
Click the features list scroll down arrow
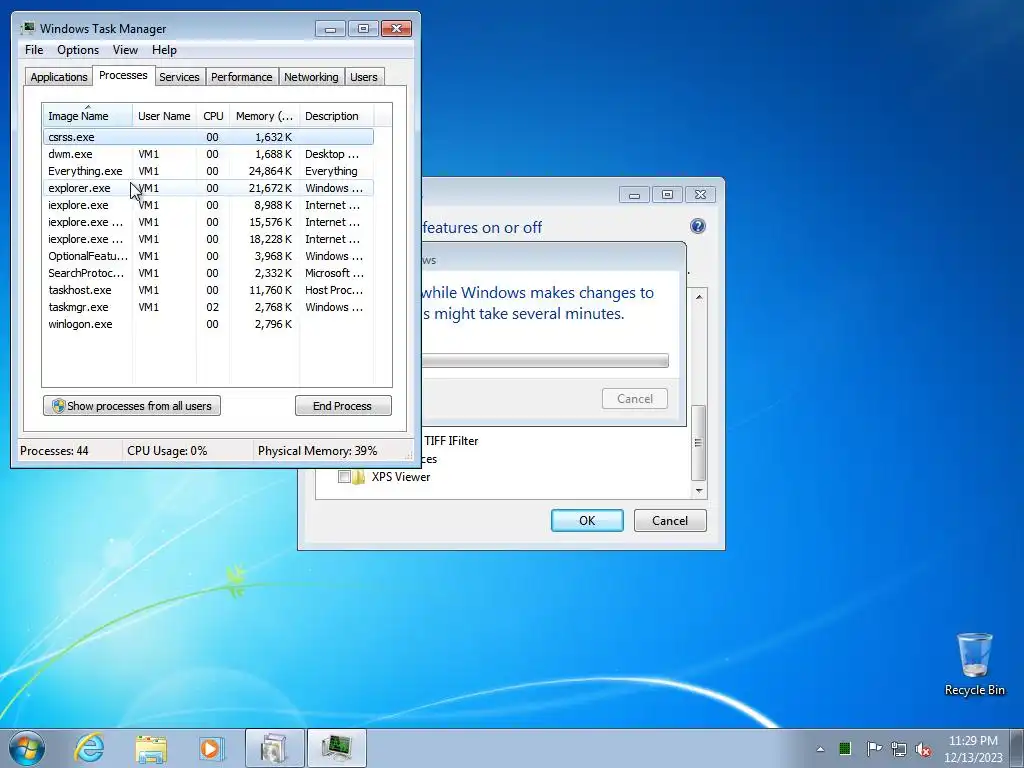tap(699, 490)
